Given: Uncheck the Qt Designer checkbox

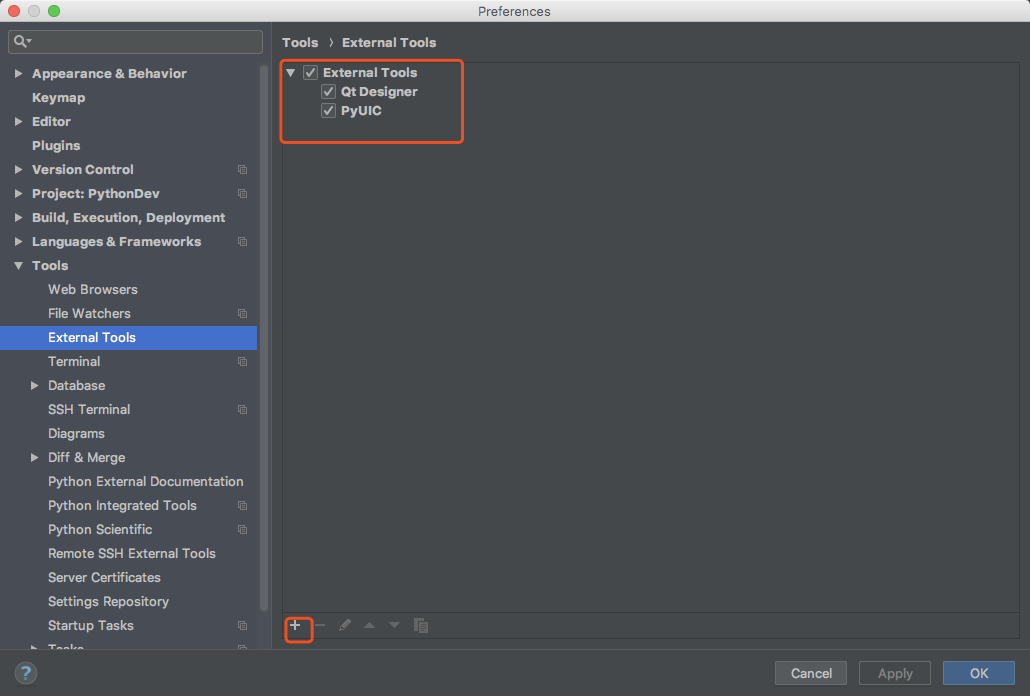Looking at the screenshot, I should (327, 91).
